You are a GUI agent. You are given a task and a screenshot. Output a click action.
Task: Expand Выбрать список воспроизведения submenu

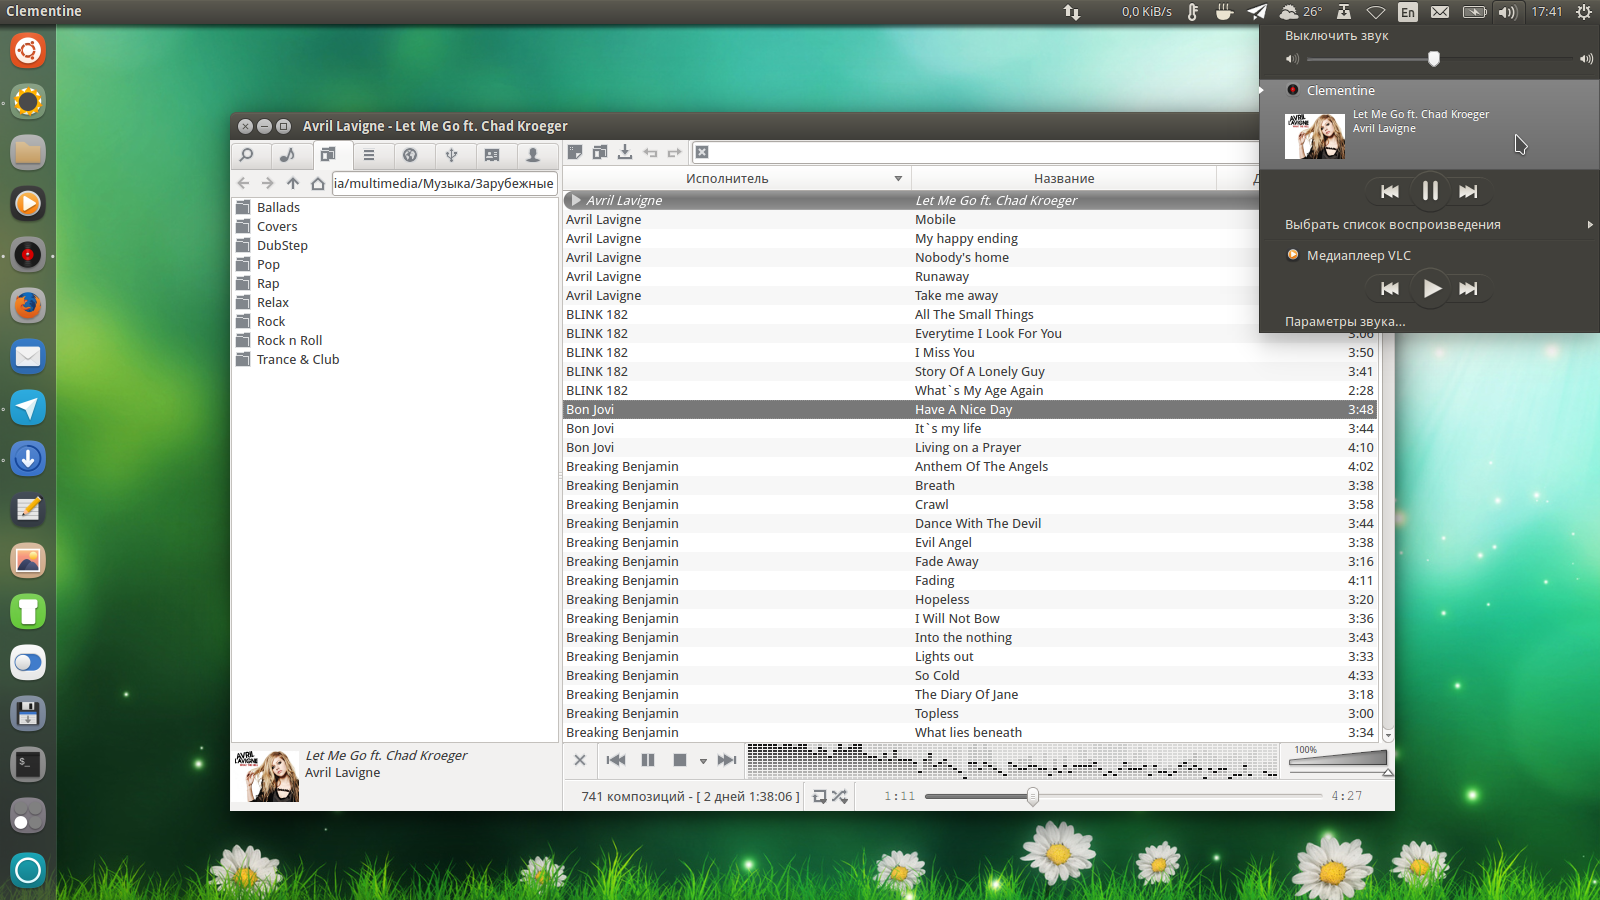point(1430,225)
